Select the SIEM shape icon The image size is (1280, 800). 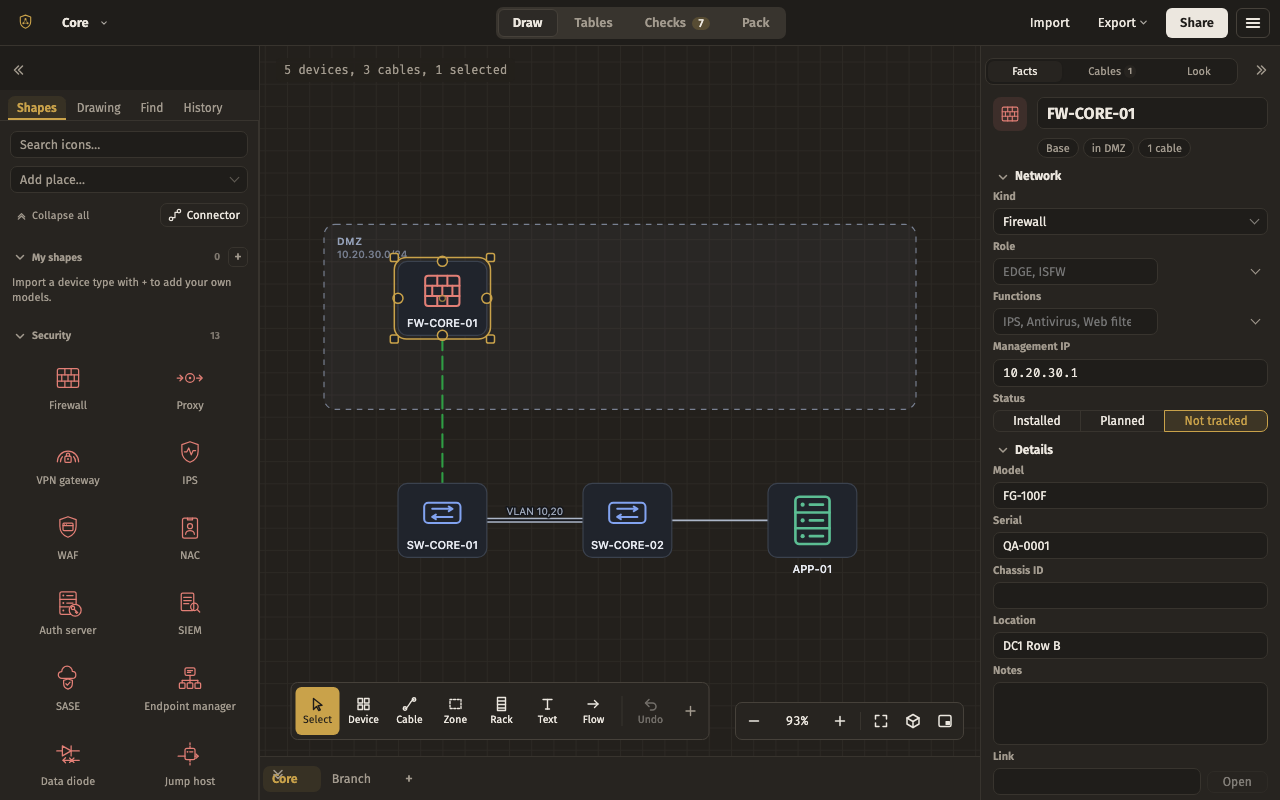(190, 613)
